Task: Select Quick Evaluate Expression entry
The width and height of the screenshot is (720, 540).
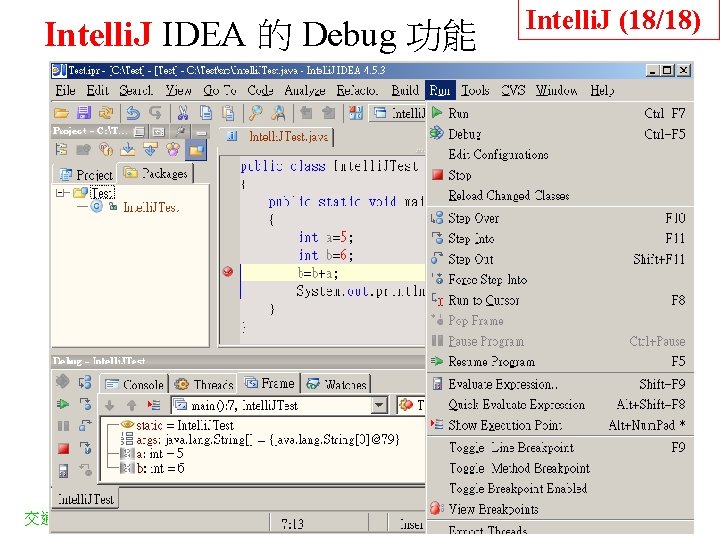Action: (559, 405)
